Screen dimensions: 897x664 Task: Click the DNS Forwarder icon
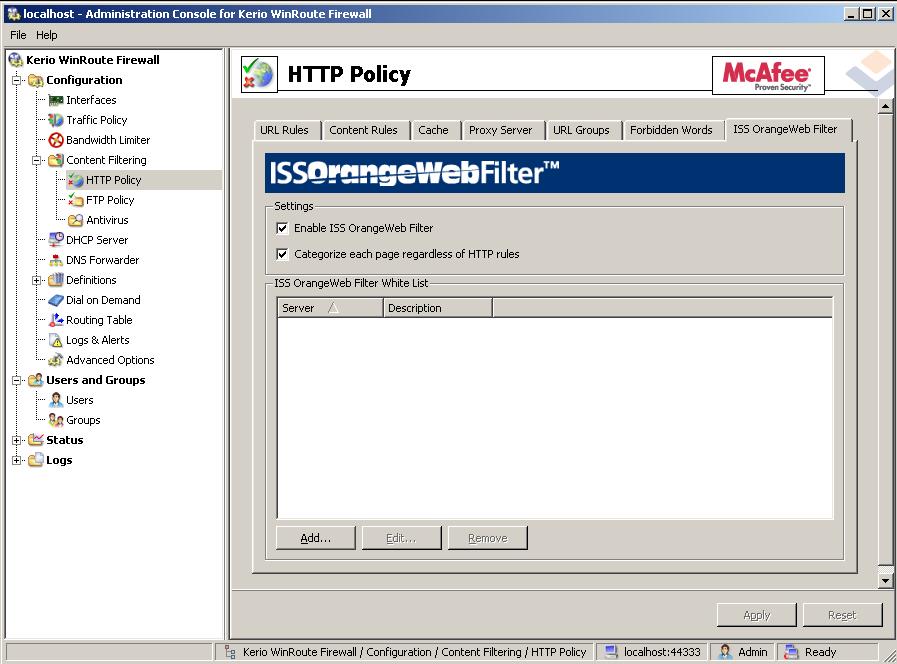coord(55,260)
